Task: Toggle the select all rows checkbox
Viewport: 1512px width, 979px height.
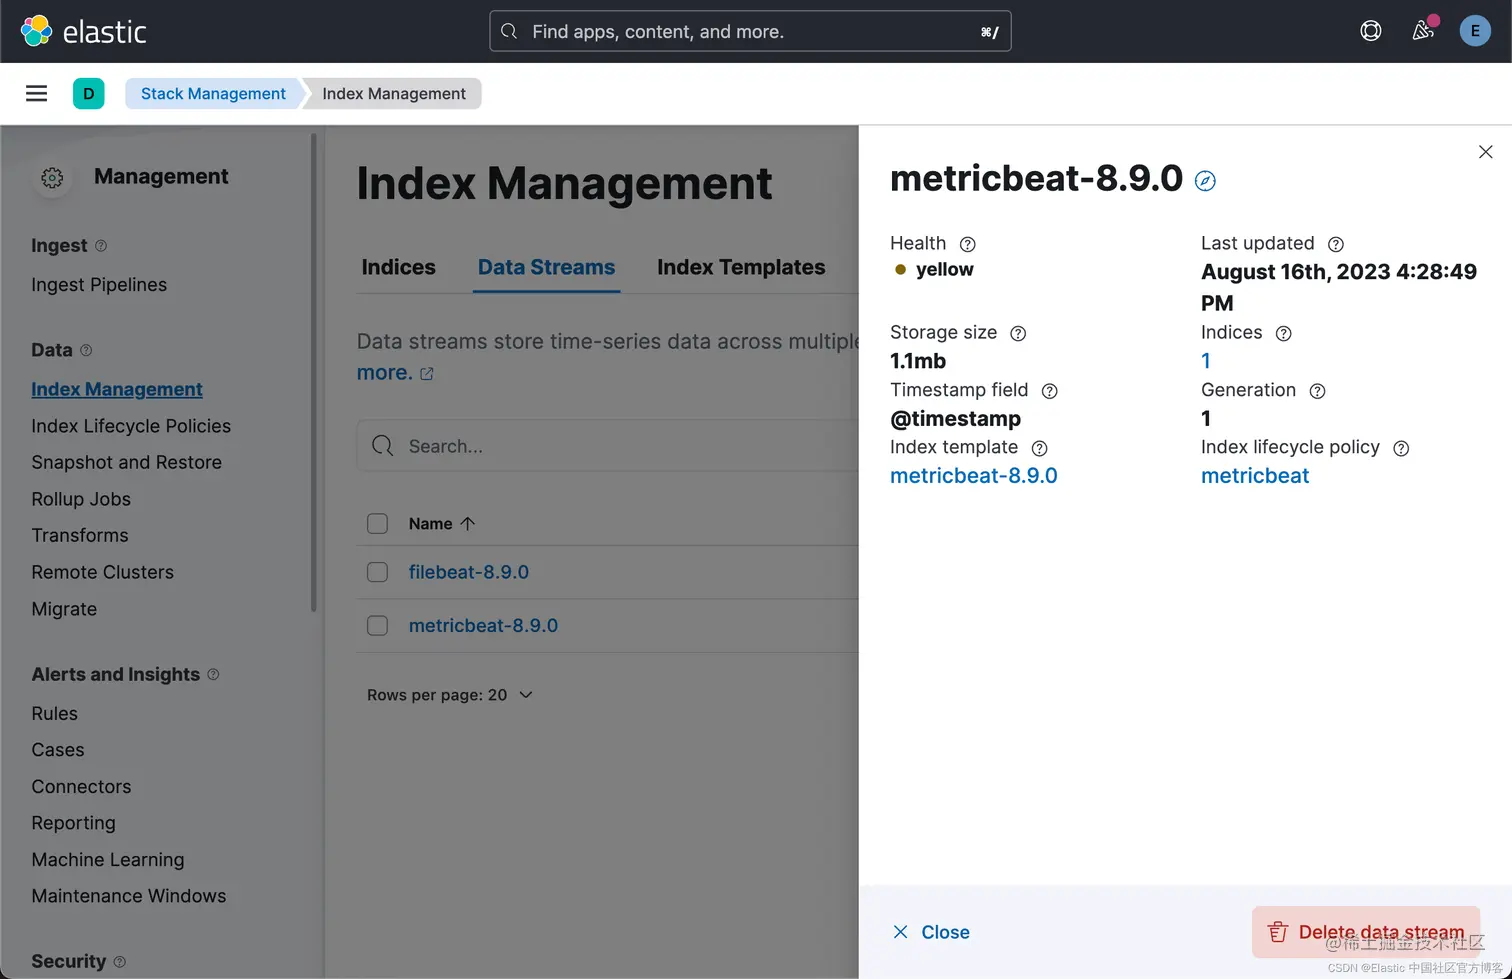Action: pyautogui.click(x=377, y=524)
